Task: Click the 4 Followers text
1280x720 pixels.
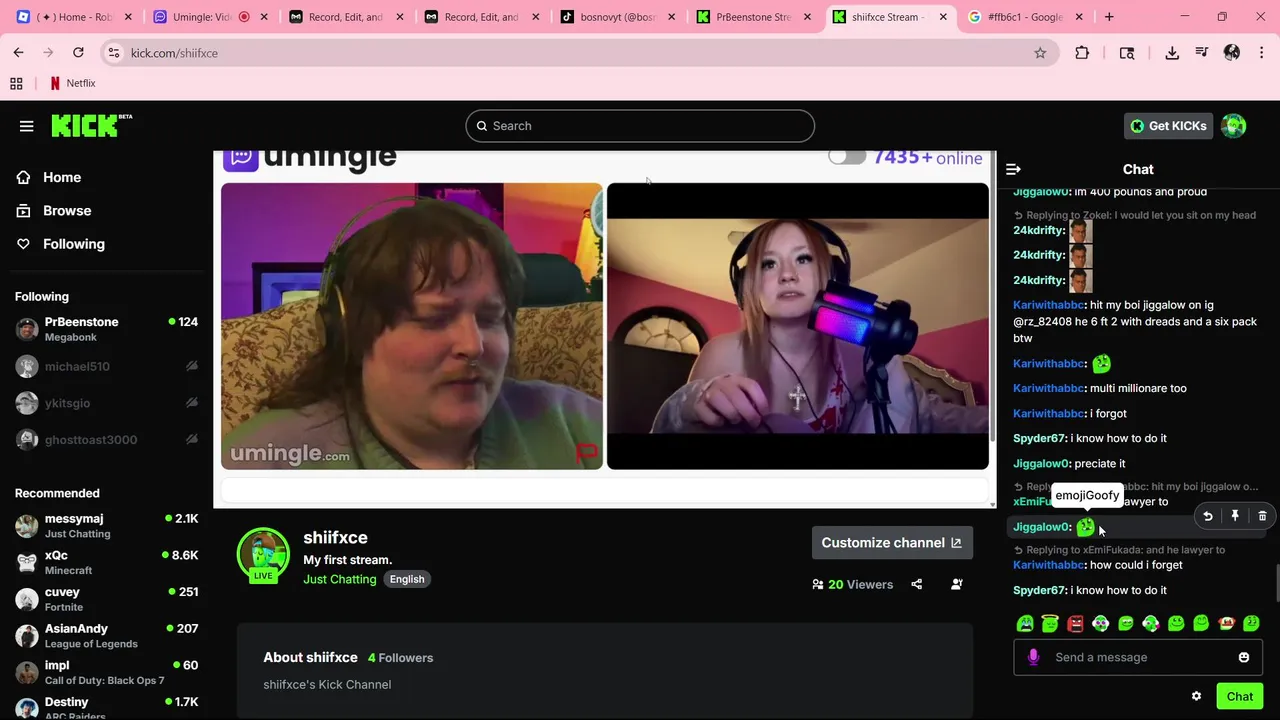Action: pyautogui.click(x=400, y=658)
